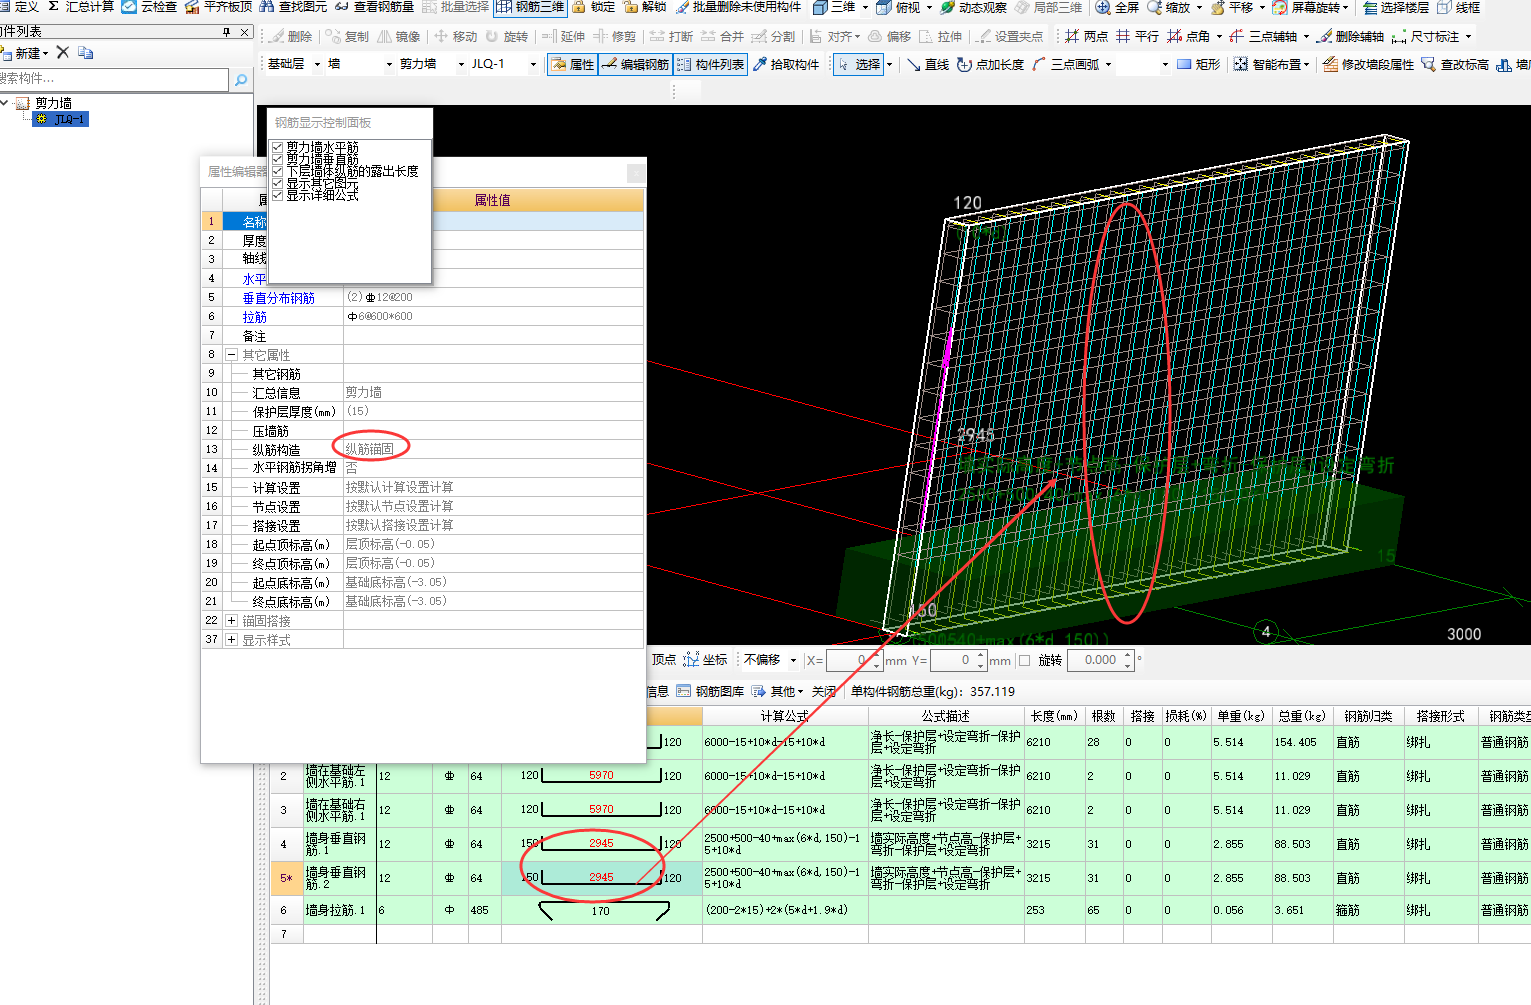The width and height of the screenshot is (1531, 1005).
Task: Toggle 显示详细公式 checkbox
Action: [277, 195]
